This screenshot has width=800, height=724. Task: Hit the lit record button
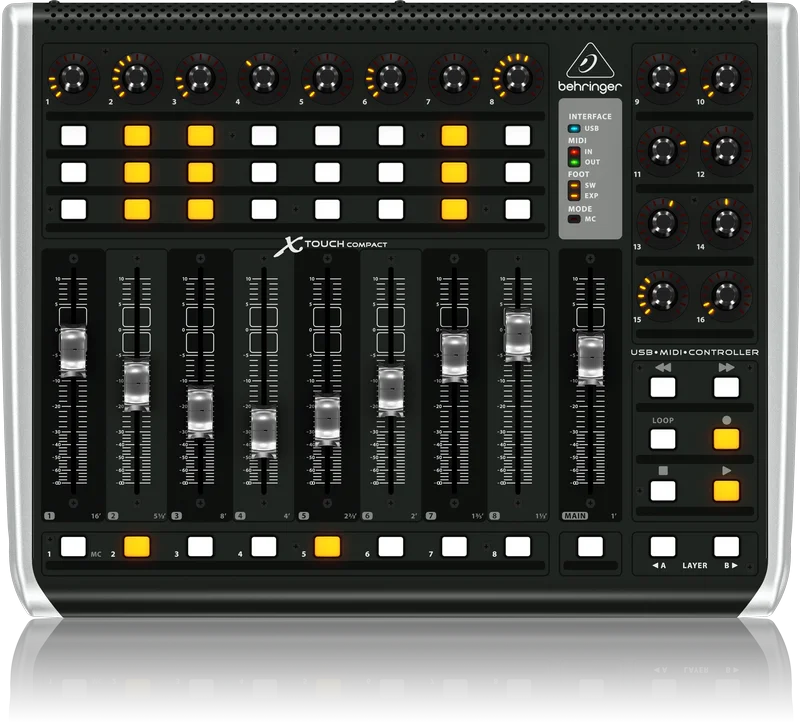point(726,439)
